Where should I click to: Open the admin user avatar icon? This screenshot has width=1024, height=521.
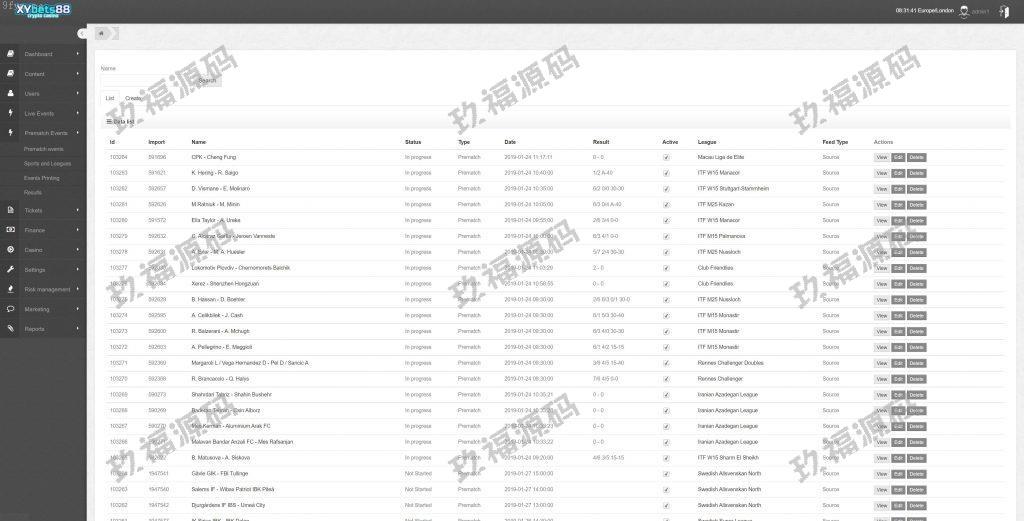point(964,11)
